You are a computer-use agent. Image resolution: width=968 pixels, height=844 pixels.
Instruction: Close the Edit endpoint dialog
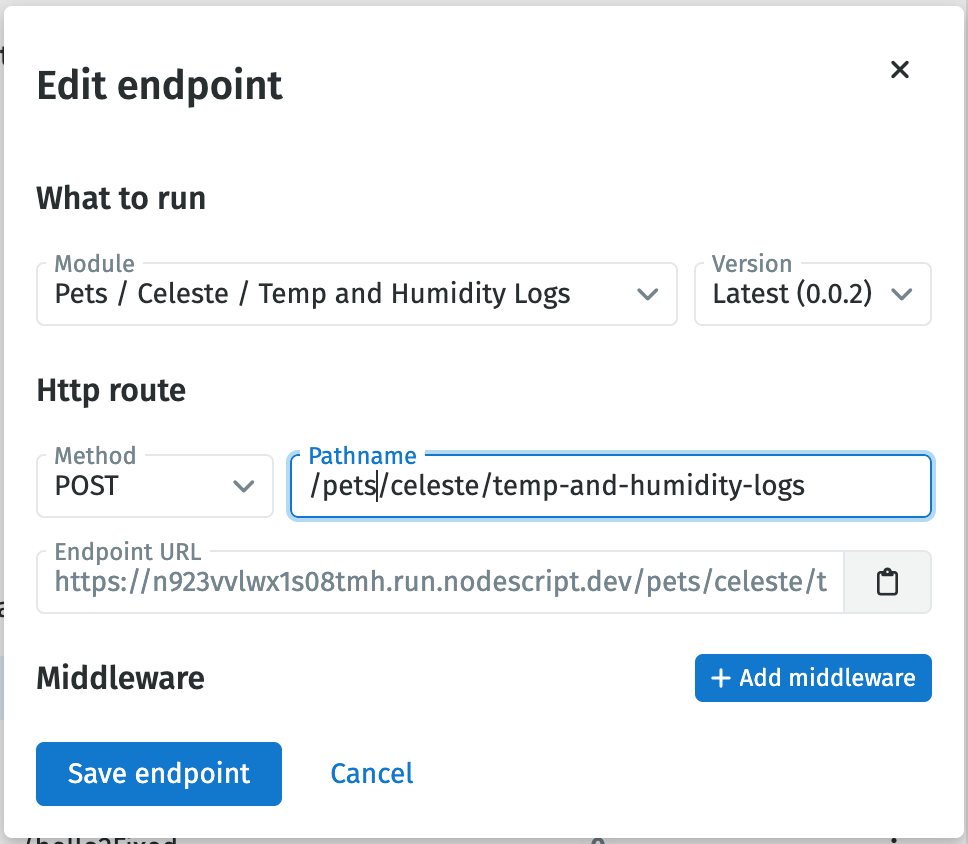[899, 70]
